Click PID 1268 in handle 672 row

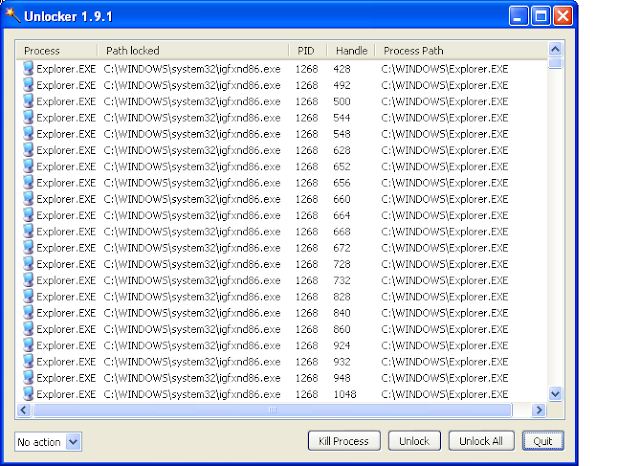coord(307,248)
